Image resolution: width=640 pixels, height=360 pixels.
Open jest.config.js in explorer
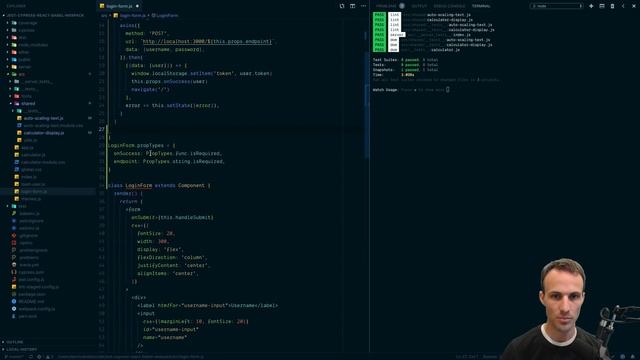click(x=31, y=280)
